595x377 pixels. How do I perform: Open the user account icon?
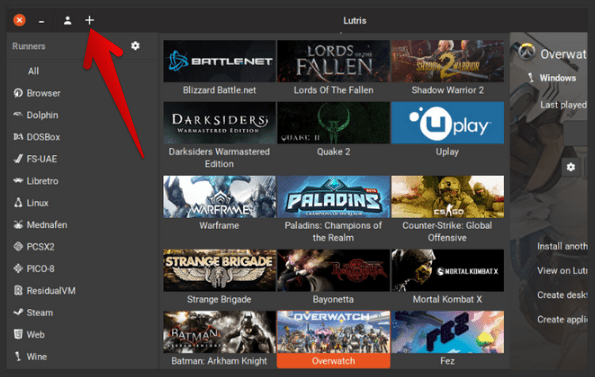click(x=68, y=20)
